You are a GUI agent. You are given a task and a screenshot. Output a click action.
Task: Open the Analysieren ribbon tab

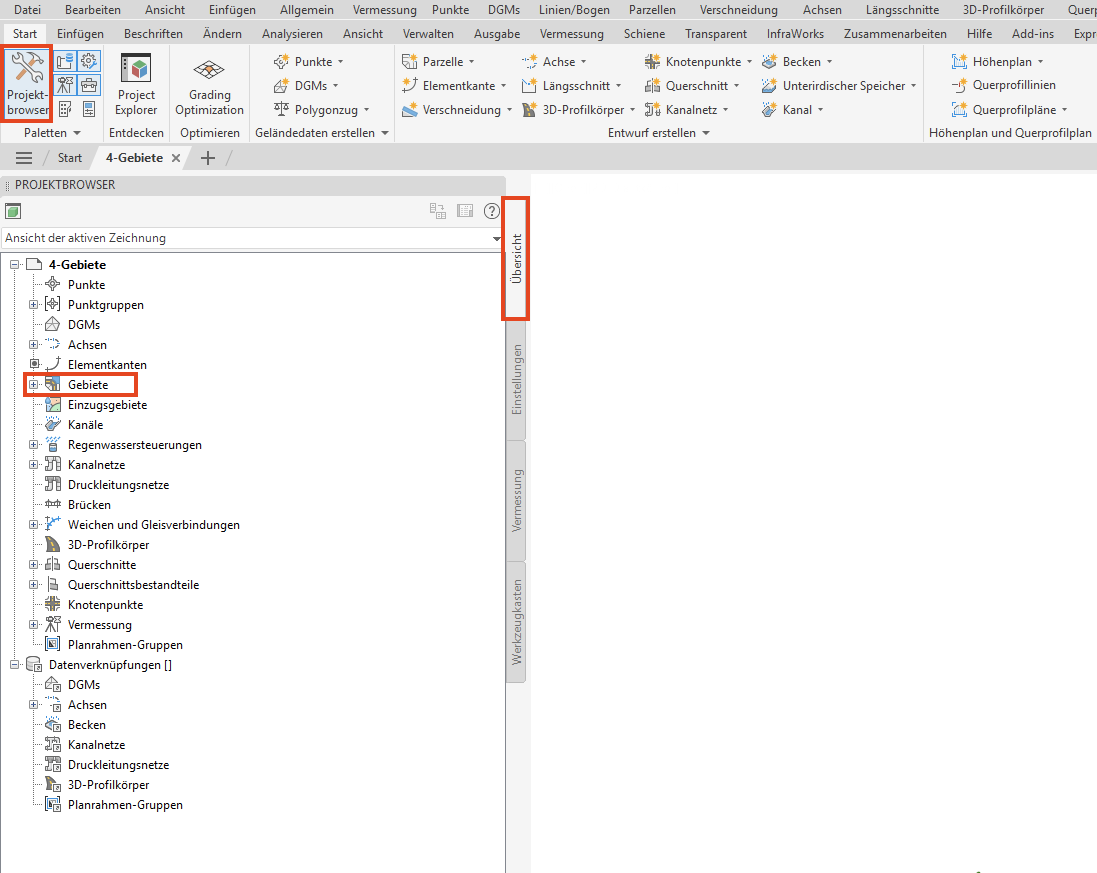(292, 34)
